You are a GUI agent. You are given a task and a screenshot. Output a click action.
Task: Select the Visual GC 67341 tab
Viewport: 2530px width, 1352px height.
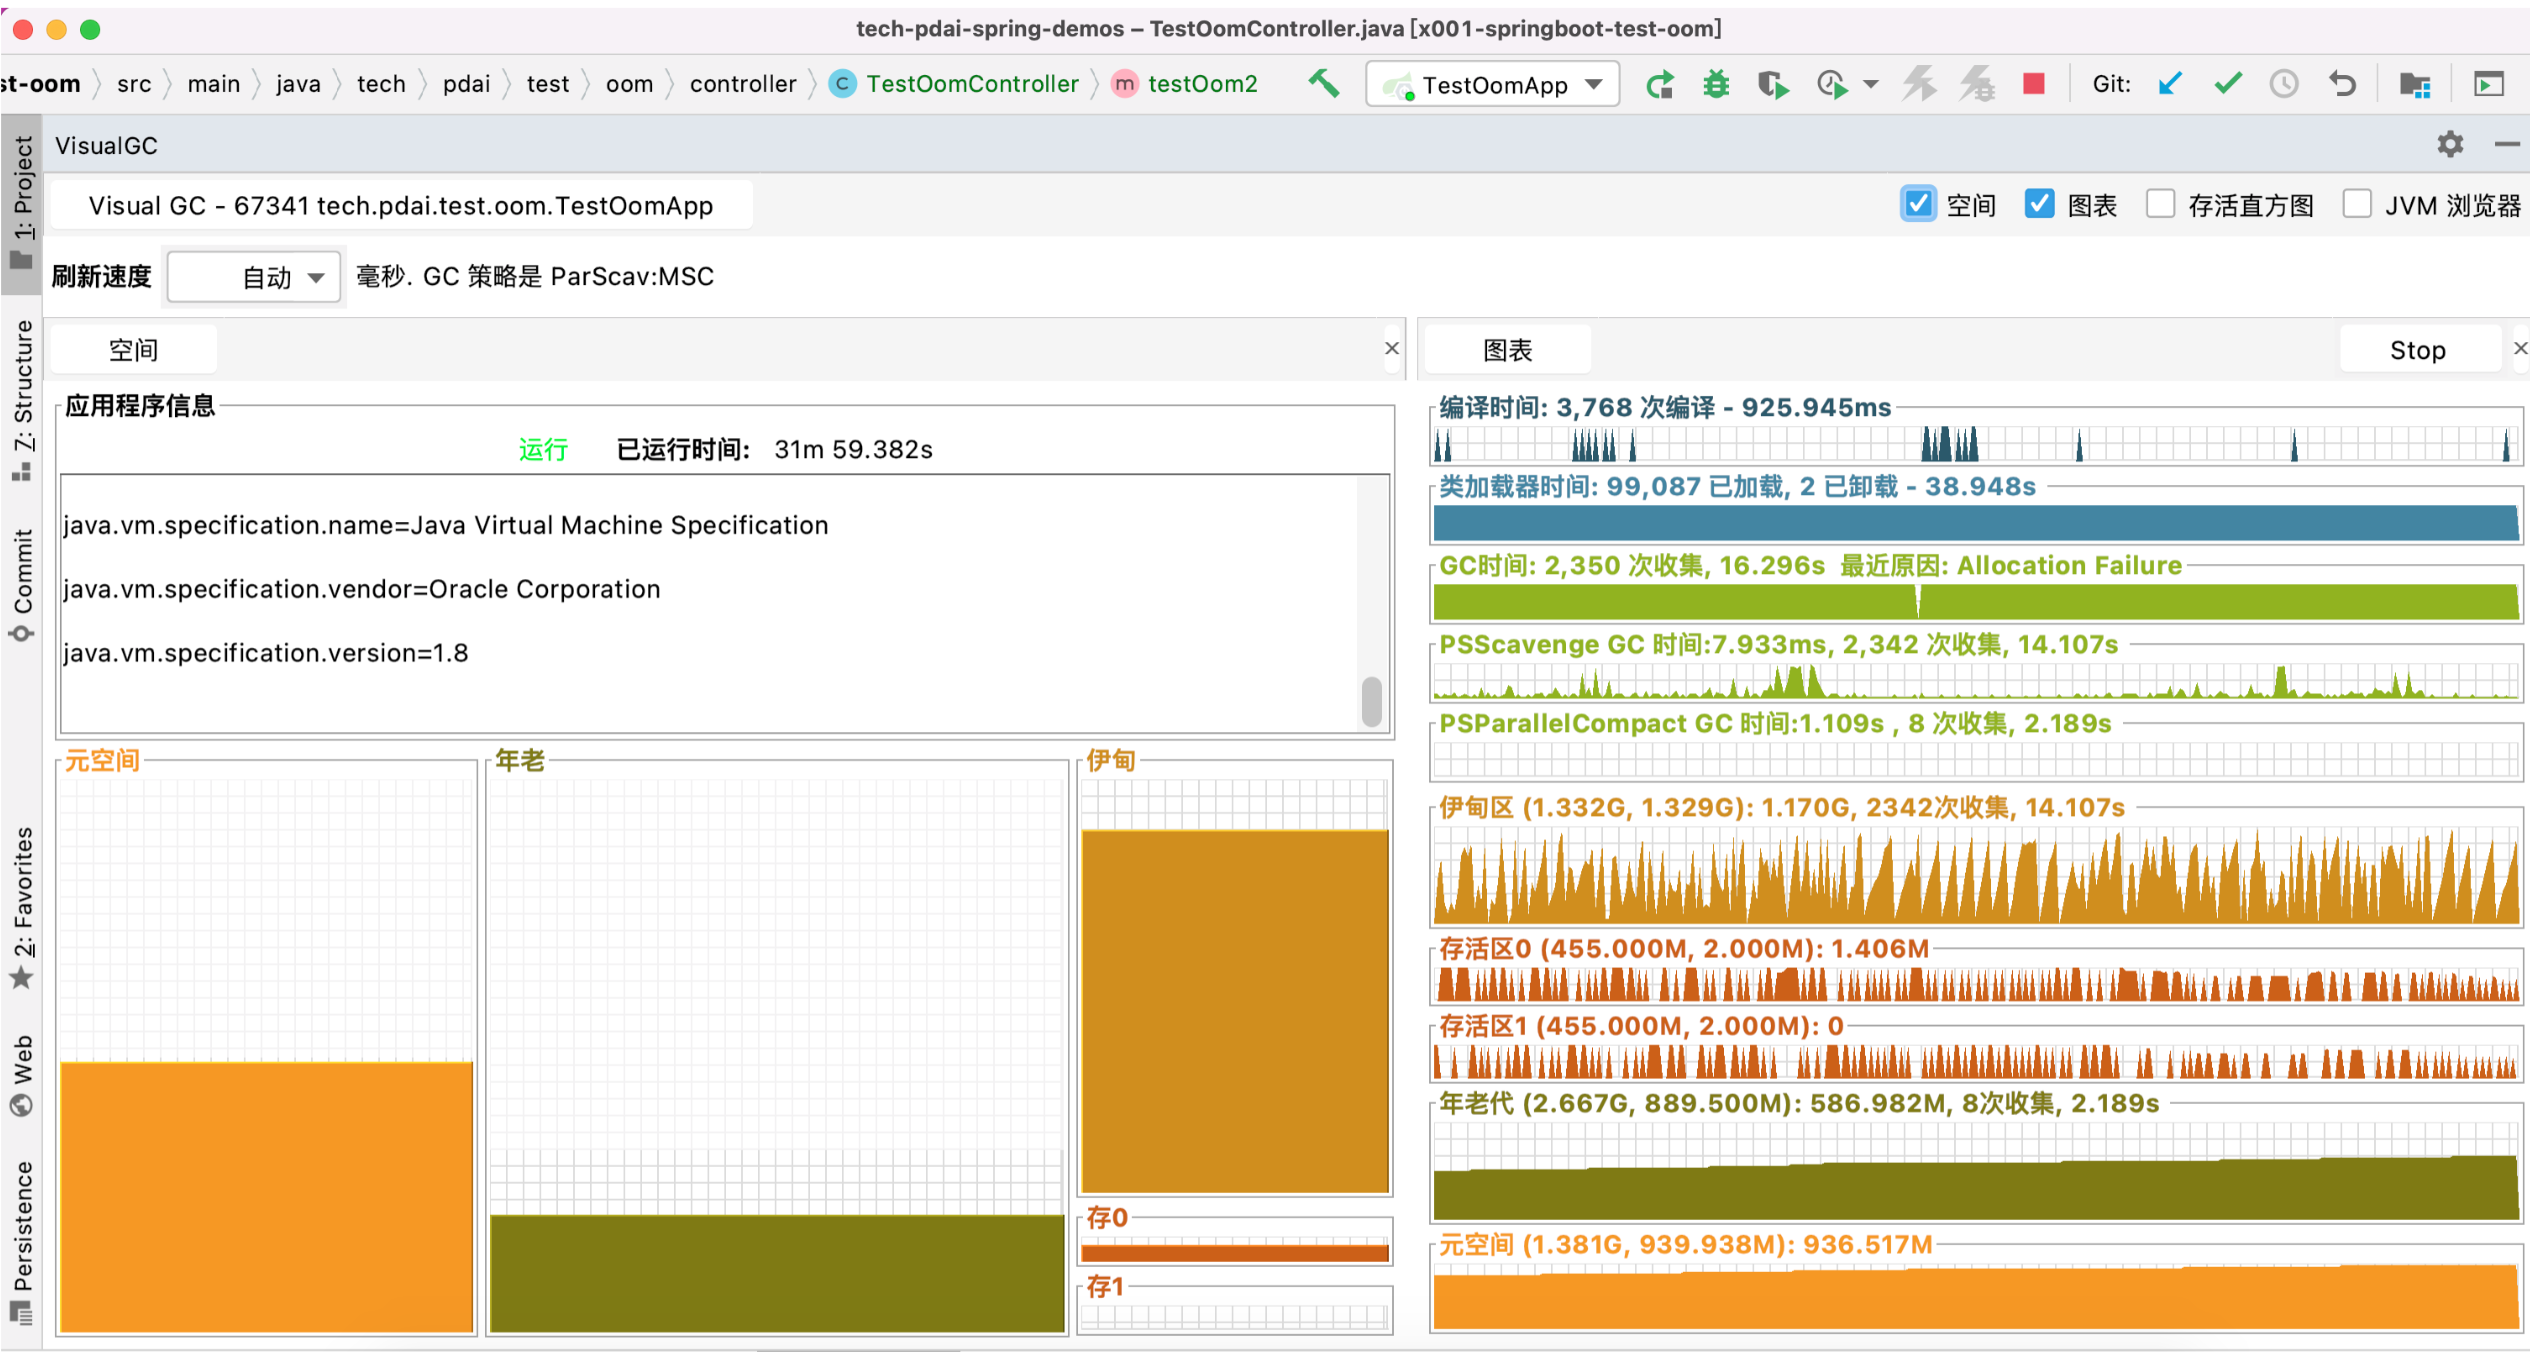400,206
